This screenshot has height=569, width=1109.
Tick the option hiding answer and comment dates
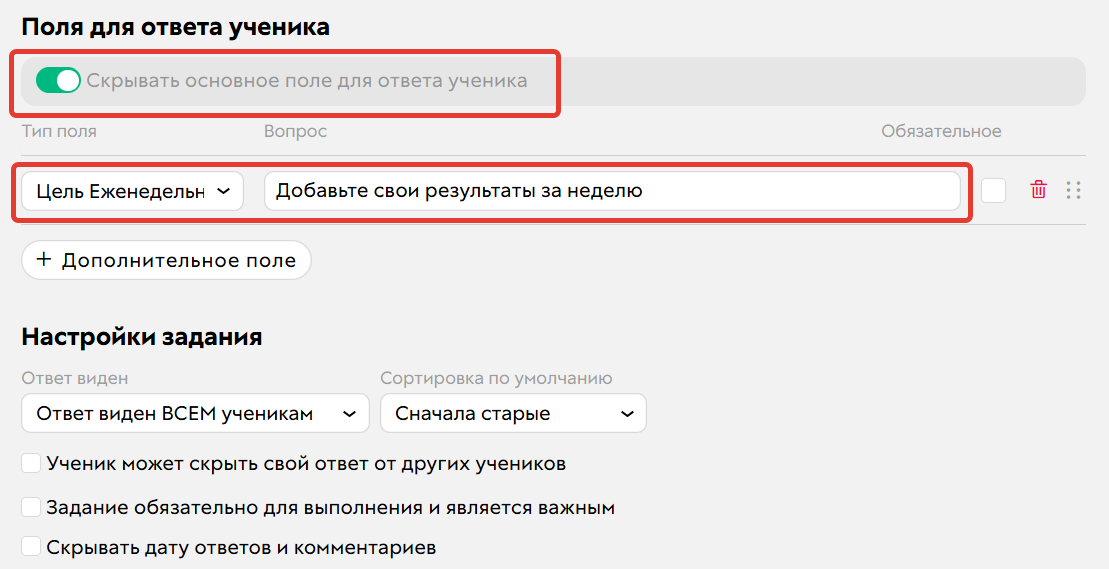click(30, 546)
